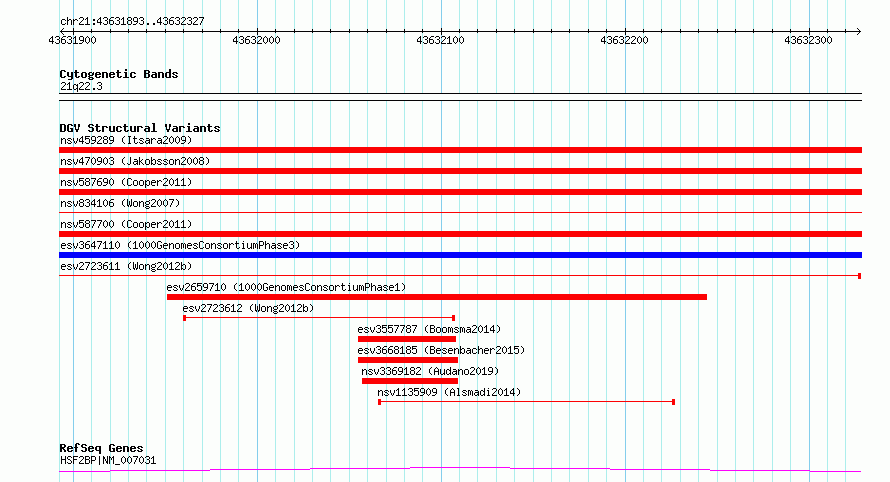Select the red bar for nsv470903
The height and width of the screenshot is (482, 890).
[x=460, y=171]
